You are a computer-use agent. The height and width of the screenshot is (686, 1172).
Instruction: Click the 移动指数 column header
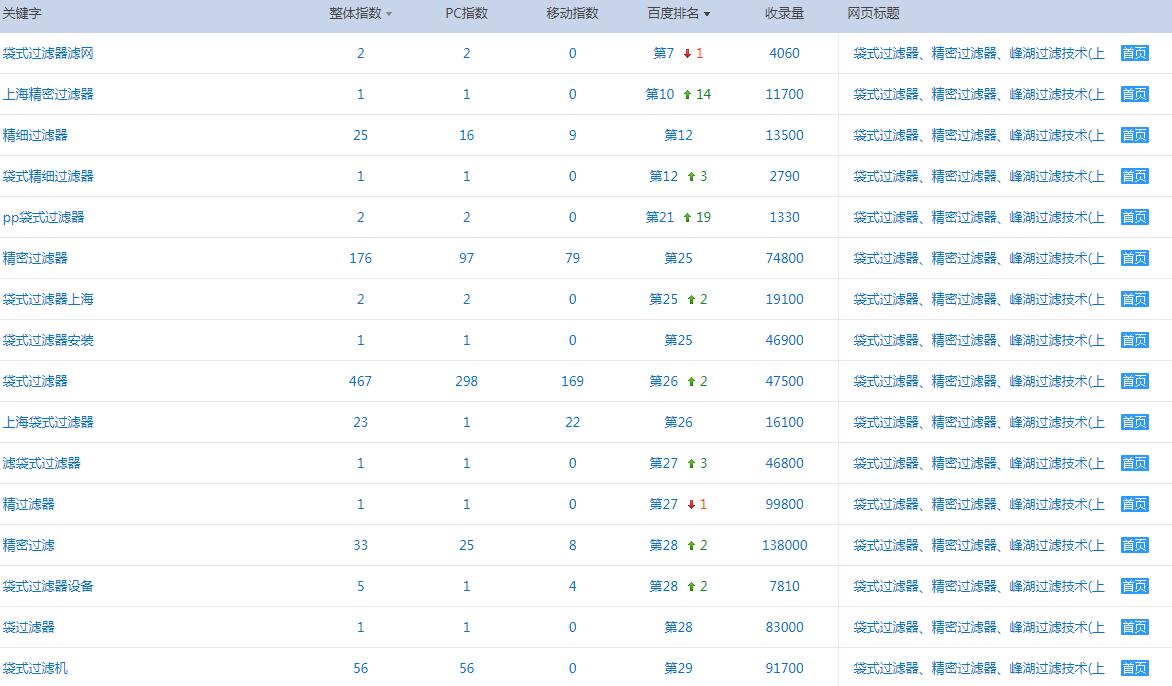[572, 13]
